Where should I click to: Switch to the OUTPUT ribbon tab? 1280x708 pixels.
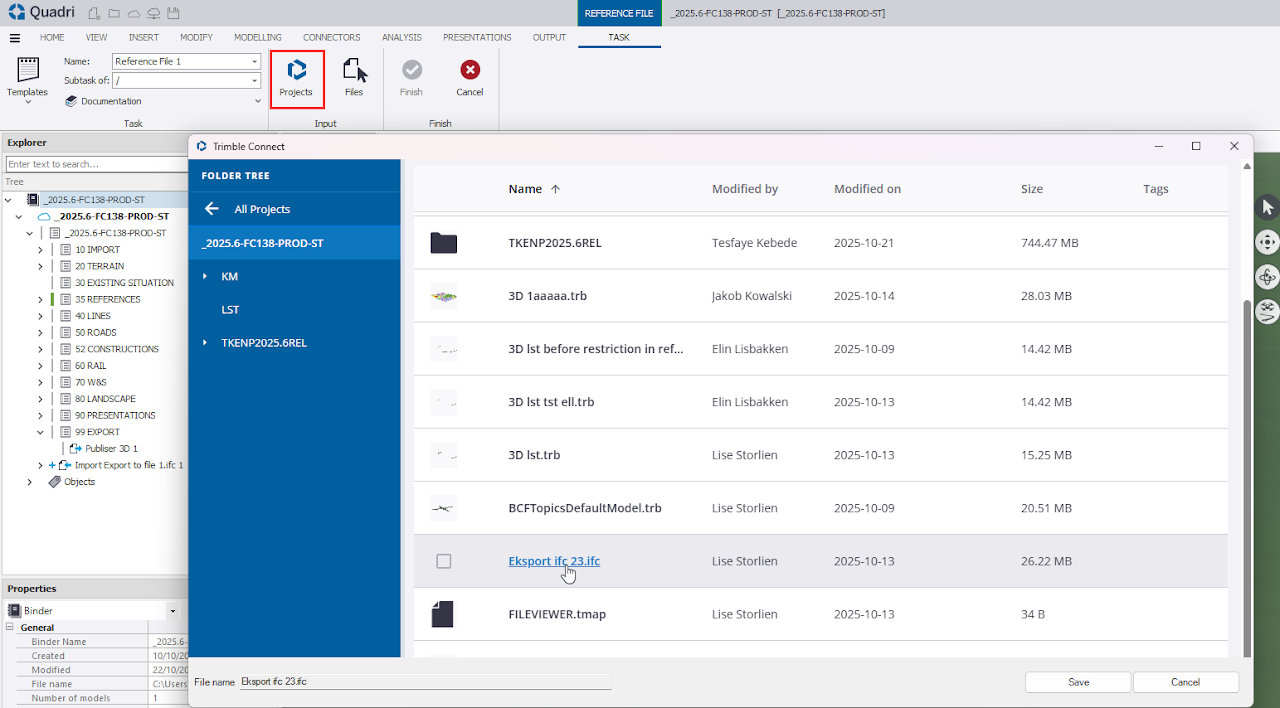tap(549, 38)
